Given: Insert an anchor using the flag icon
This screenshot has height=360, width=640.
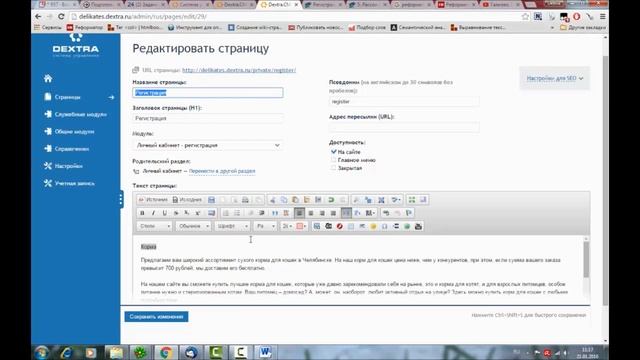Looking at the screenshot, I should tap(409, 213).
